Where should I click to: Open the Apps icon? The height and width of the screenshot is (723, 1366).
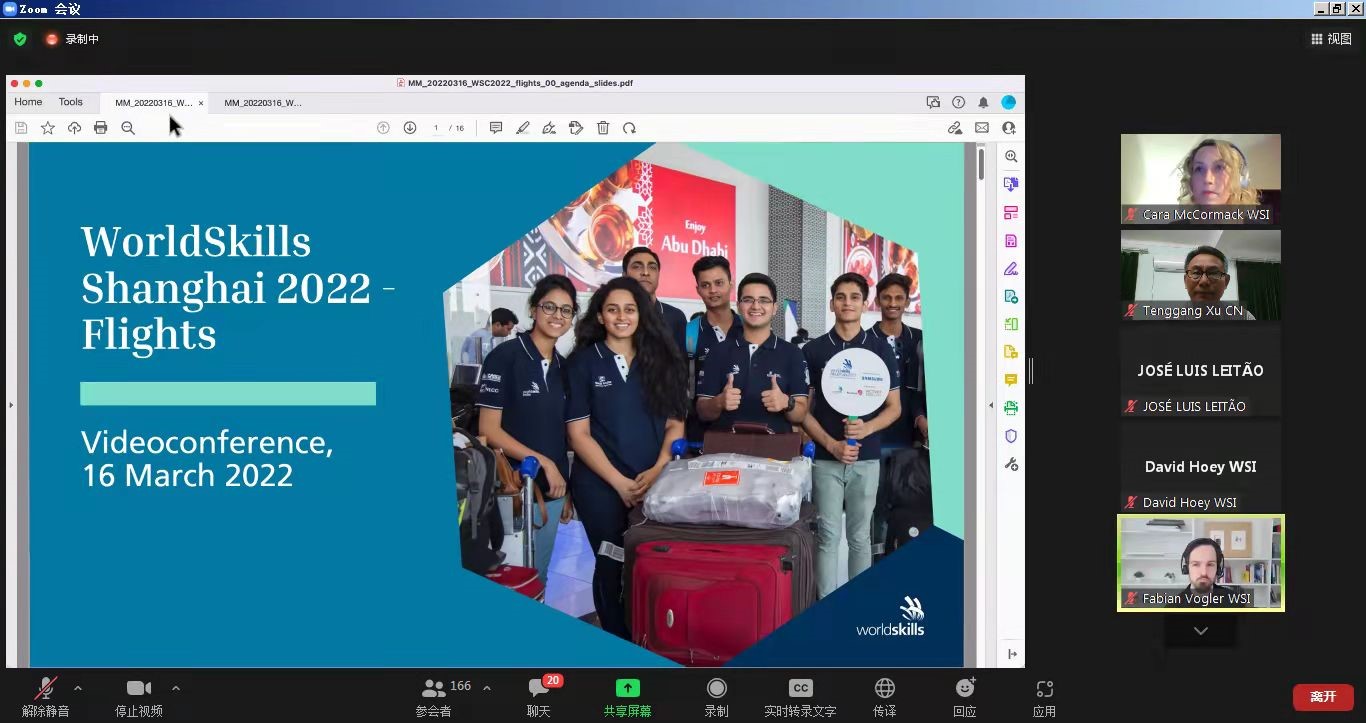point(1044,689)
